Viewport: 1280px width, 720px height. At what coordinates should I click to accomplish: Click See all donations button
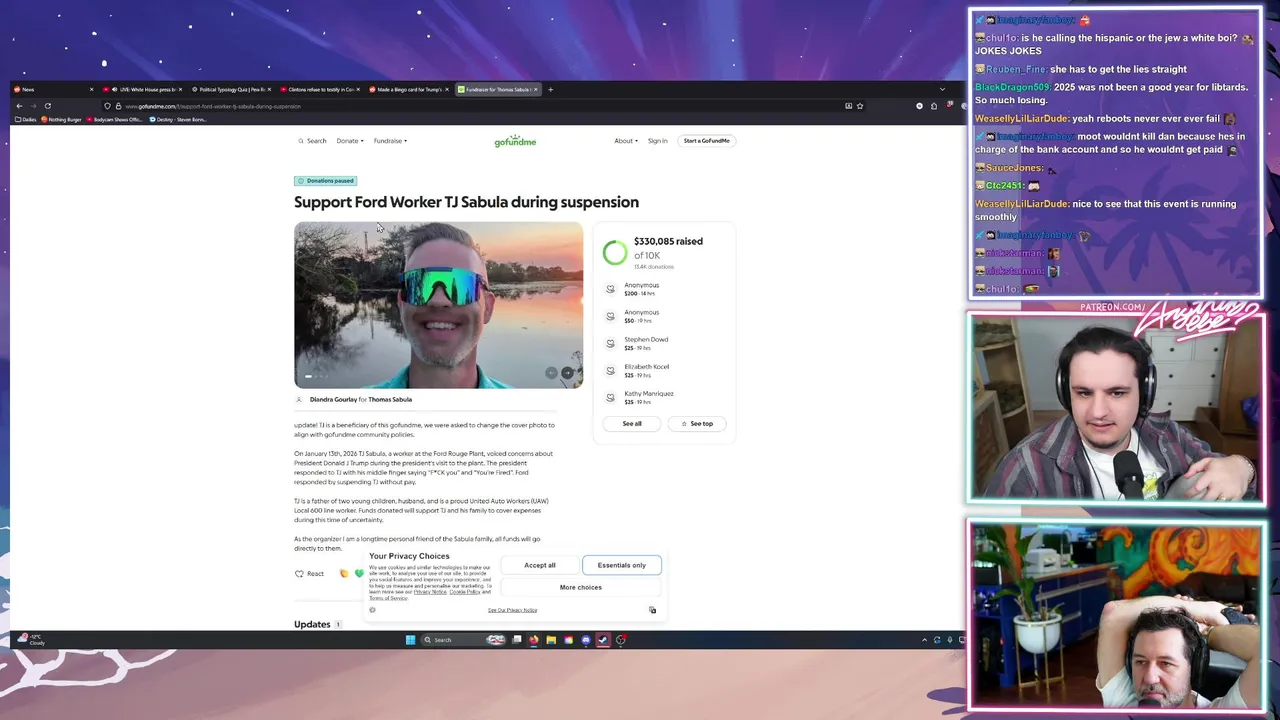coord(632,424)
